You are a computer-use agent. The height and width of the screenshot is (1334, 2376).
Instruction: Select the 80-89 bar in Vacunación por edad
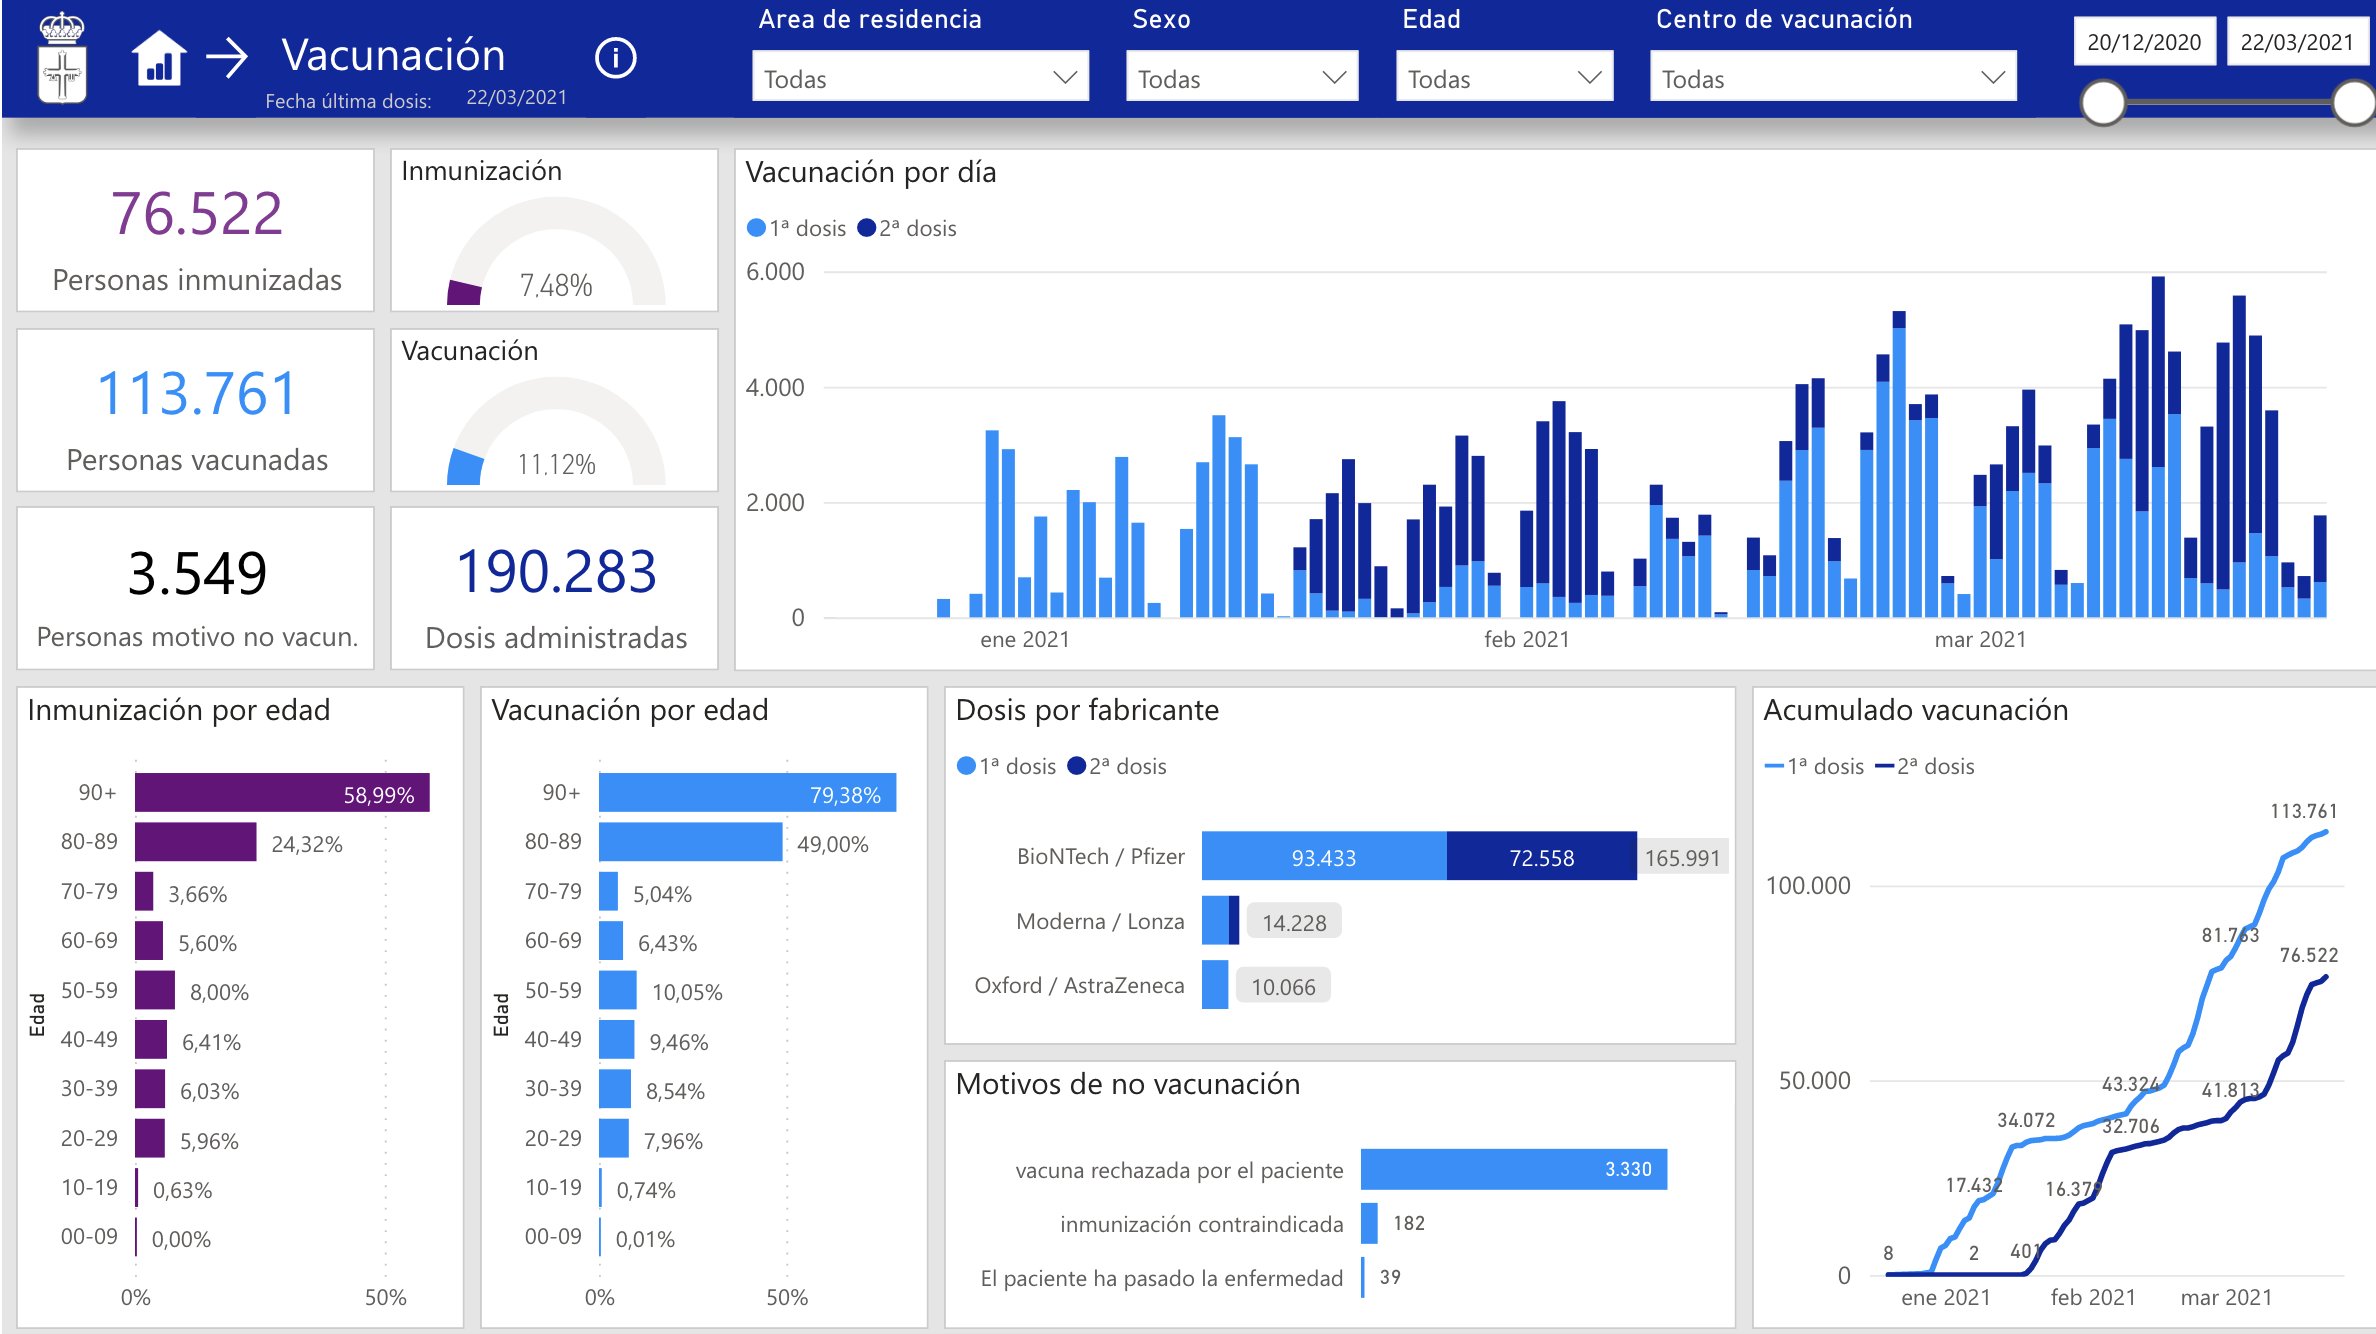pos(691,842)
